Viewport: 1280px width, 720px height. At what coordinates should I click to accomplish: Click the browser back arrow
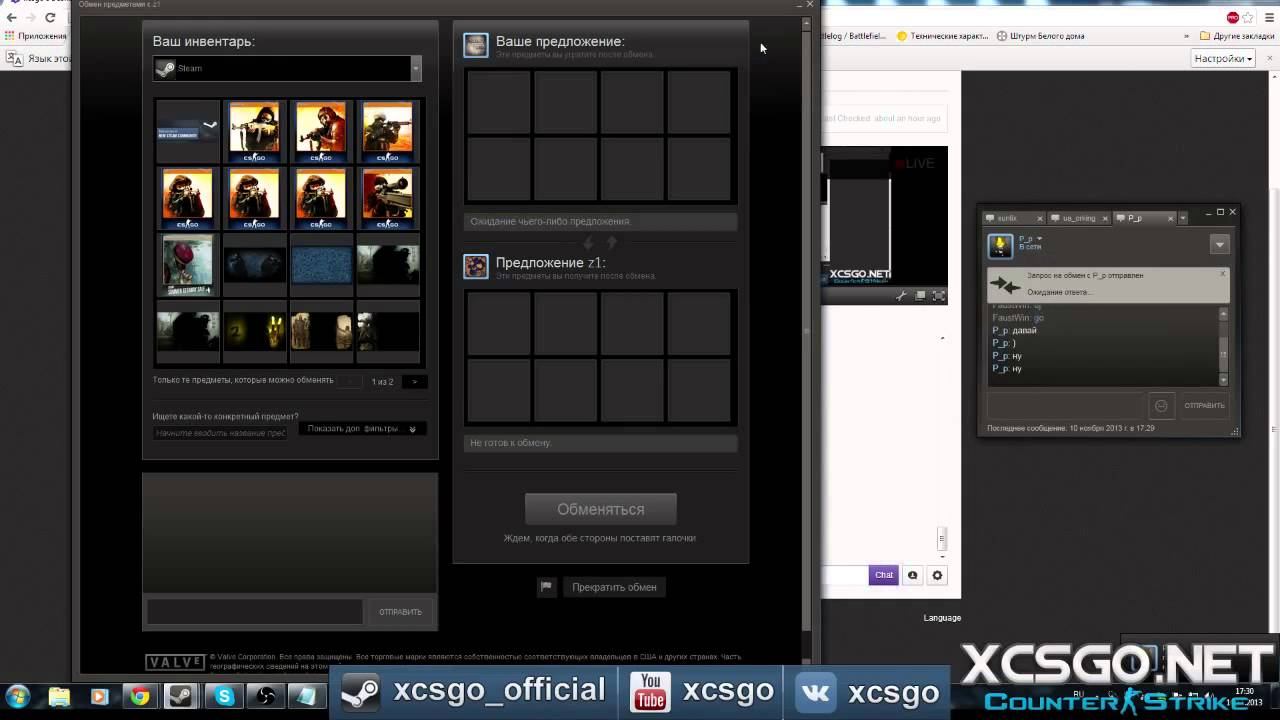tap(11, 17)
